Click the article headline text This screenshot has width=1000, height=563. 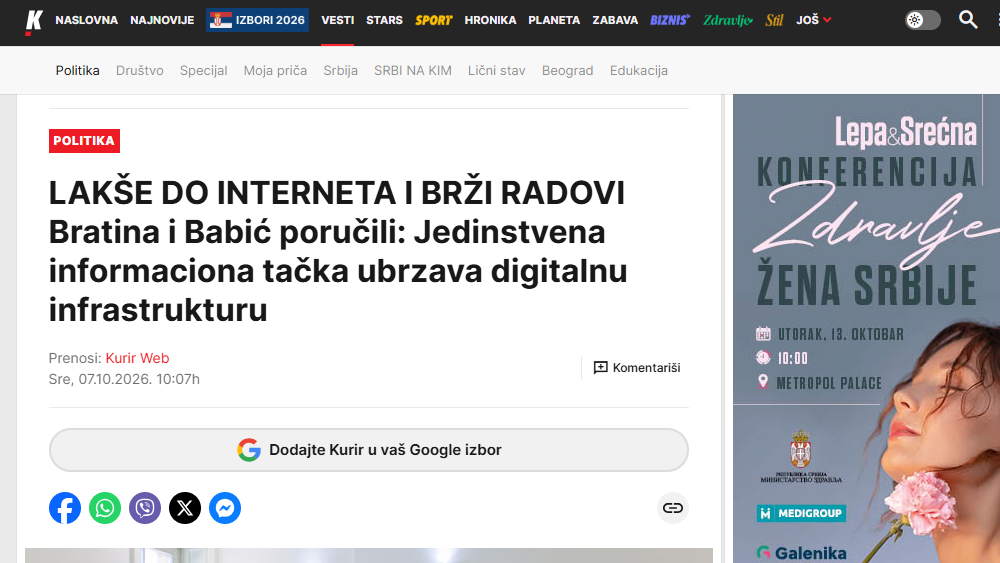point(338,251)
